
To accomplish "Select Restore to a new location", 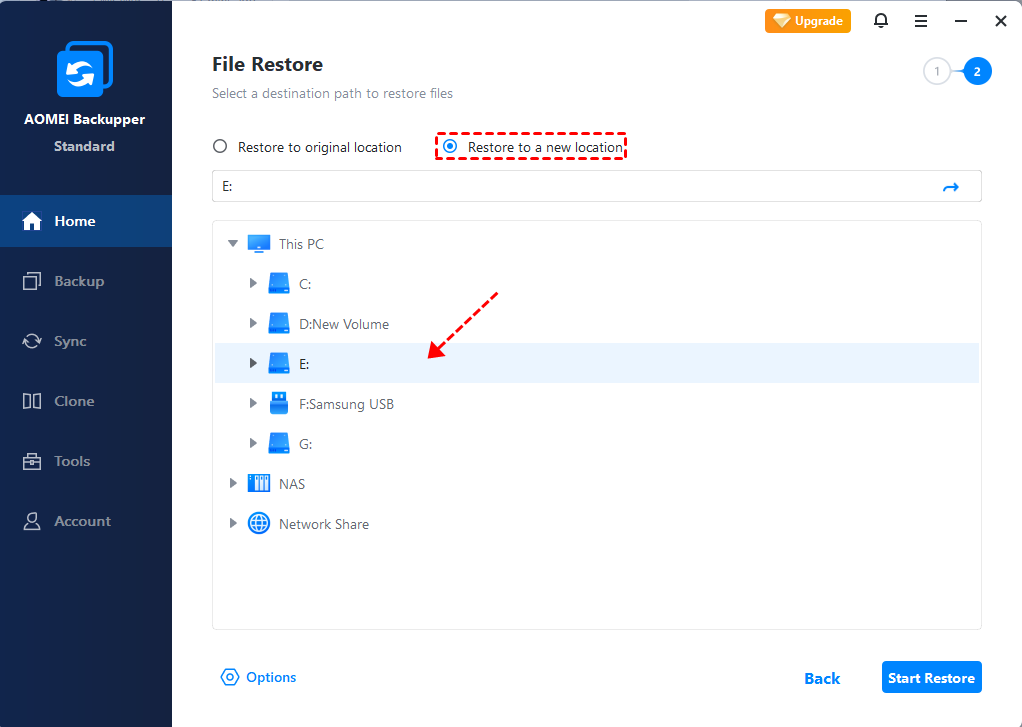I will (450, 147).
